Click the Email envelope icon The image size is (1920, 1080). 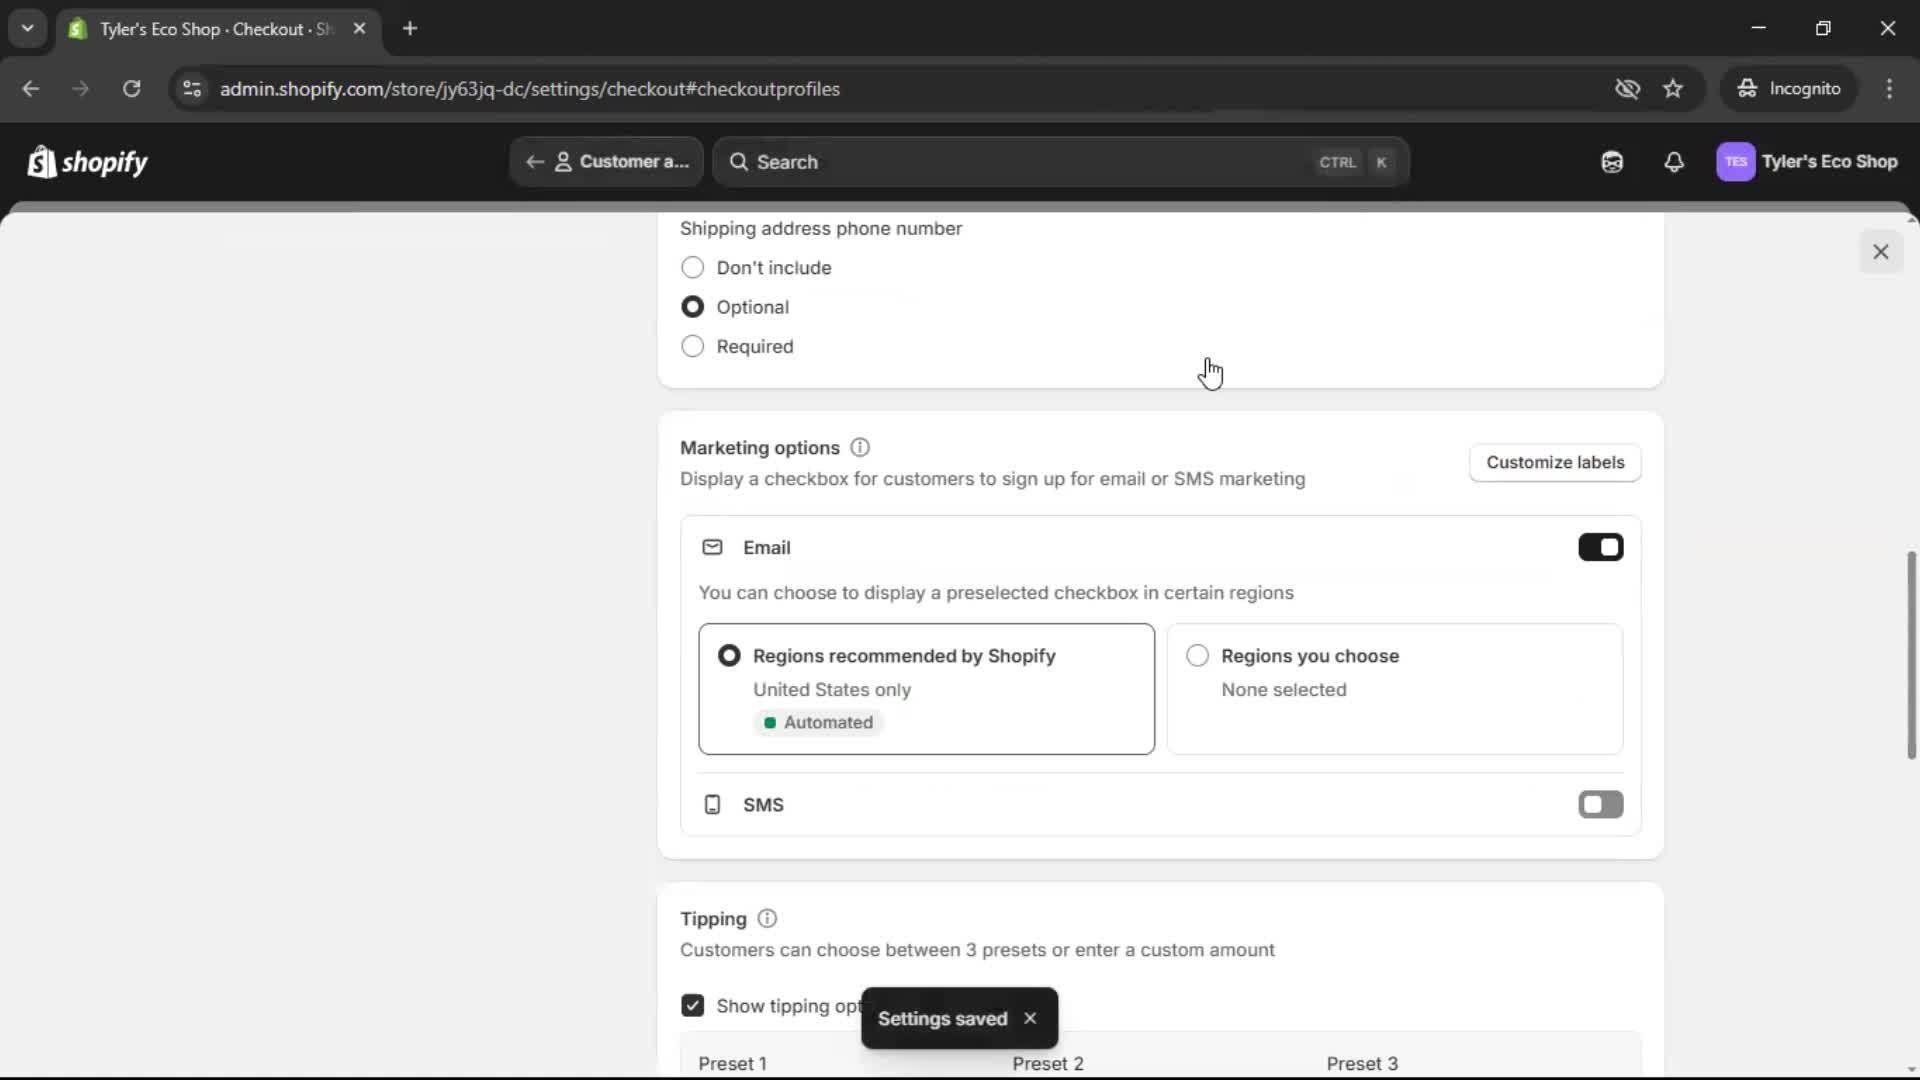point(712,547)
